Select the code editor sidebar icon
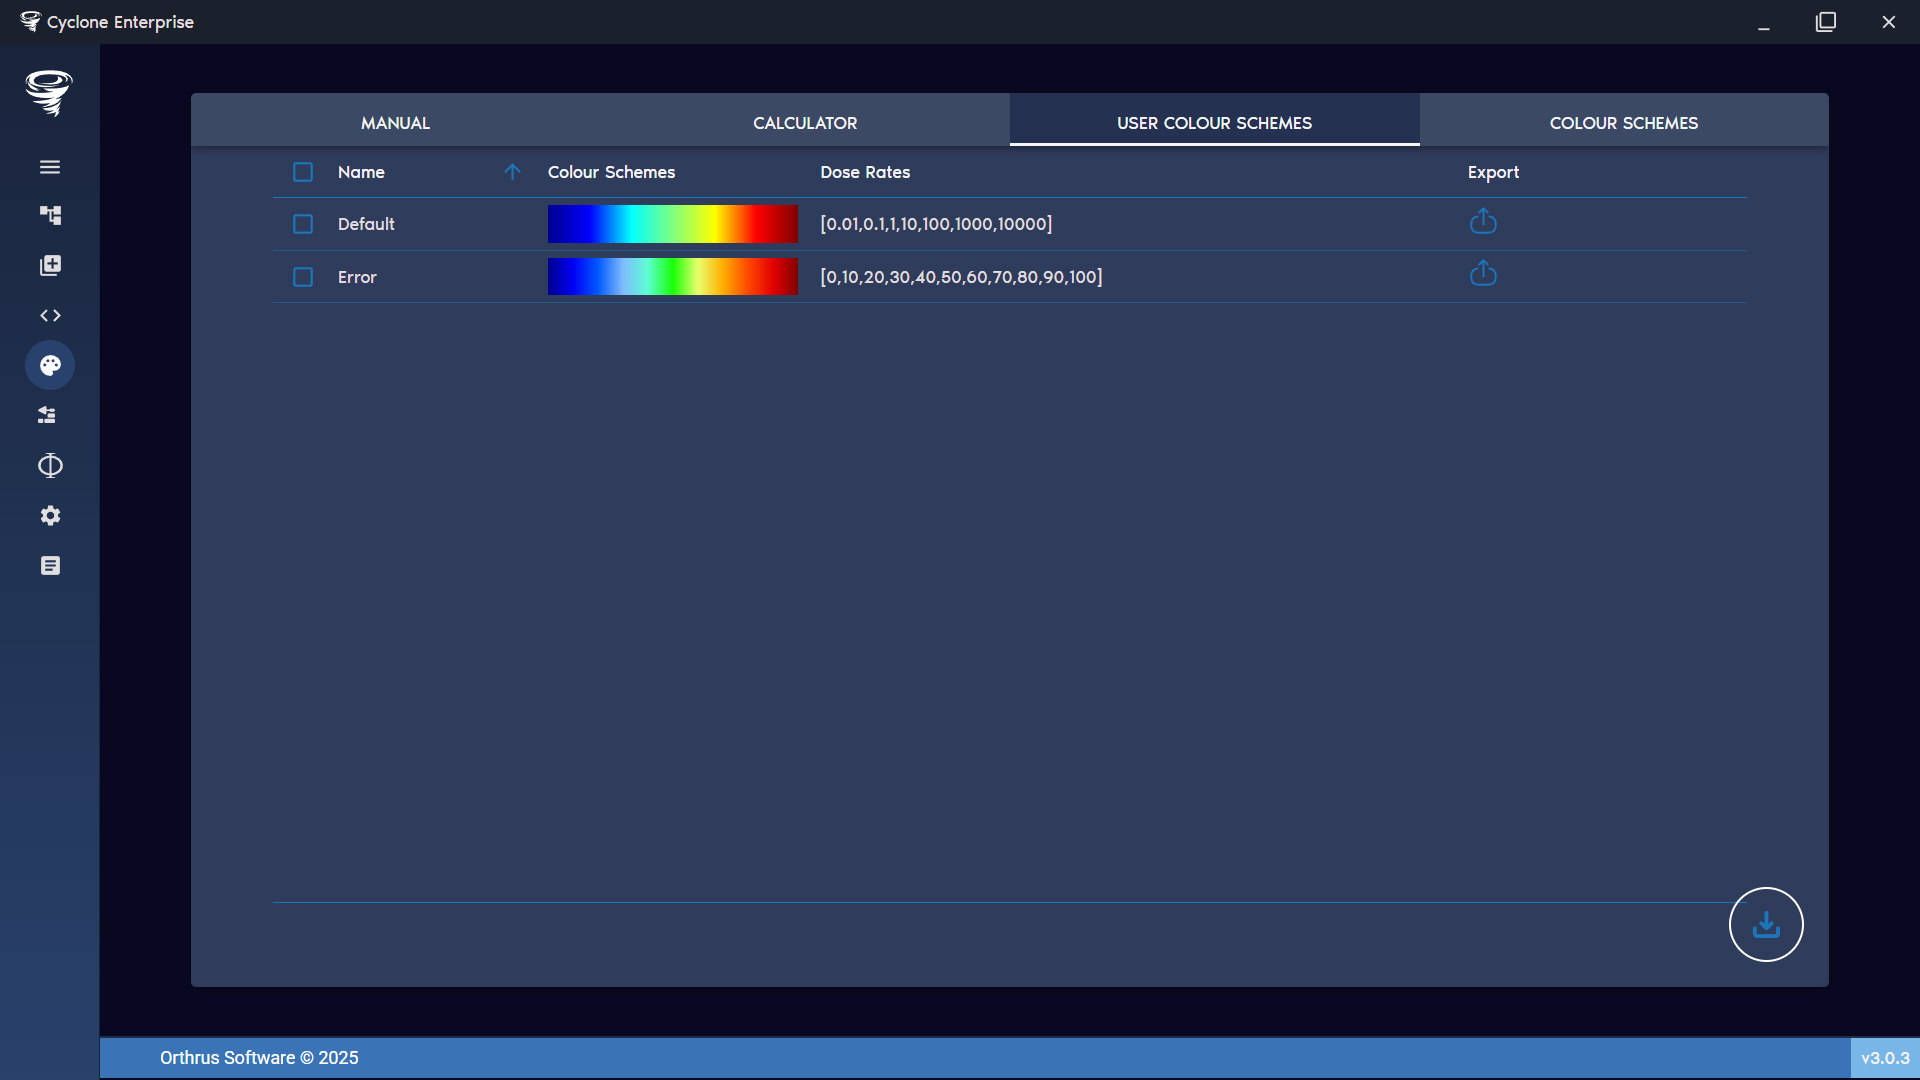Image resolution: width=1920 pixels, height=1080 pixels. click(x=50, y=315)
